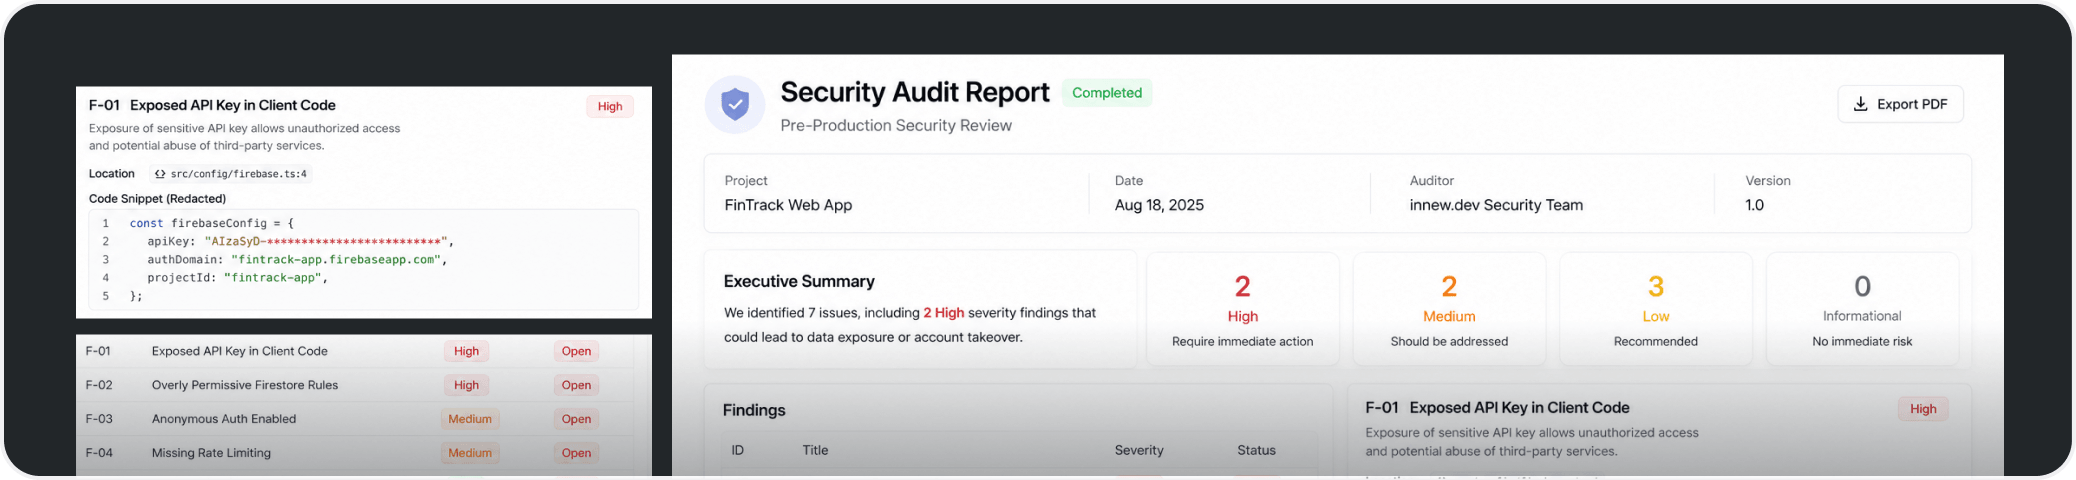Screen dimensions: 2076x480
Task: Click the Open status on row F-03
Action: pos(576,419)
